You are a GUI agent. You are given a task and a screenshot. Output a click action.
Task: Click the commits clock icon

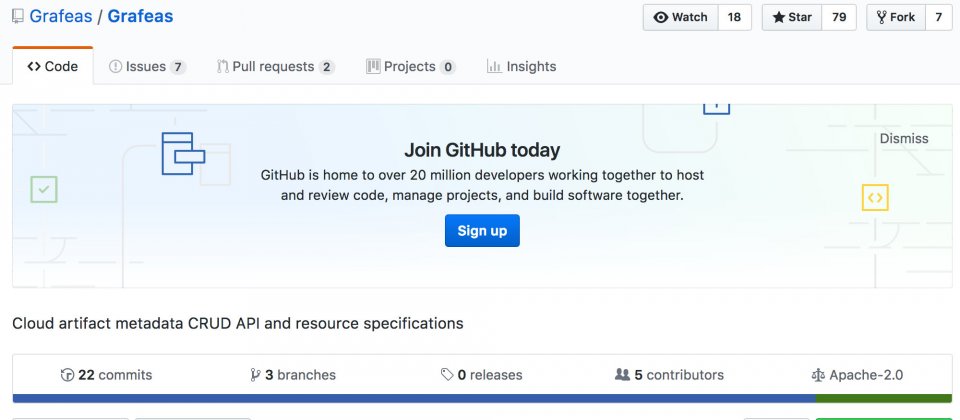67,375
